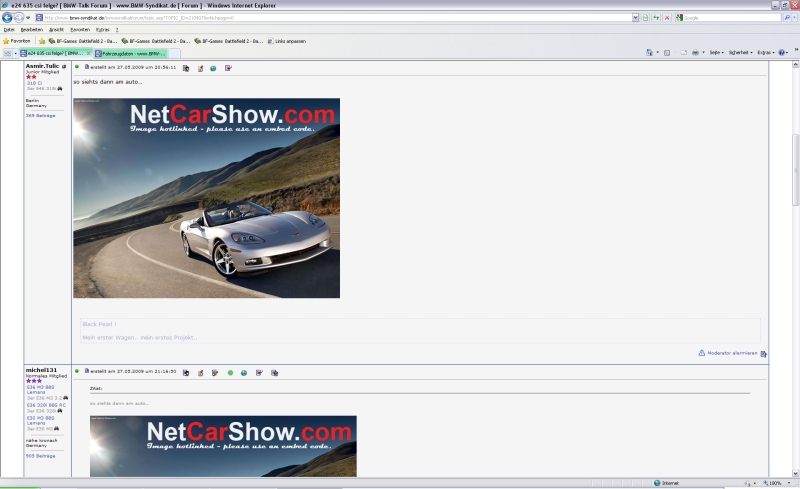Viewport: 800px width, 489px height.
Task: Click profile icon in Asmir.Tulic's post header
Action: [x=186, y=68]
